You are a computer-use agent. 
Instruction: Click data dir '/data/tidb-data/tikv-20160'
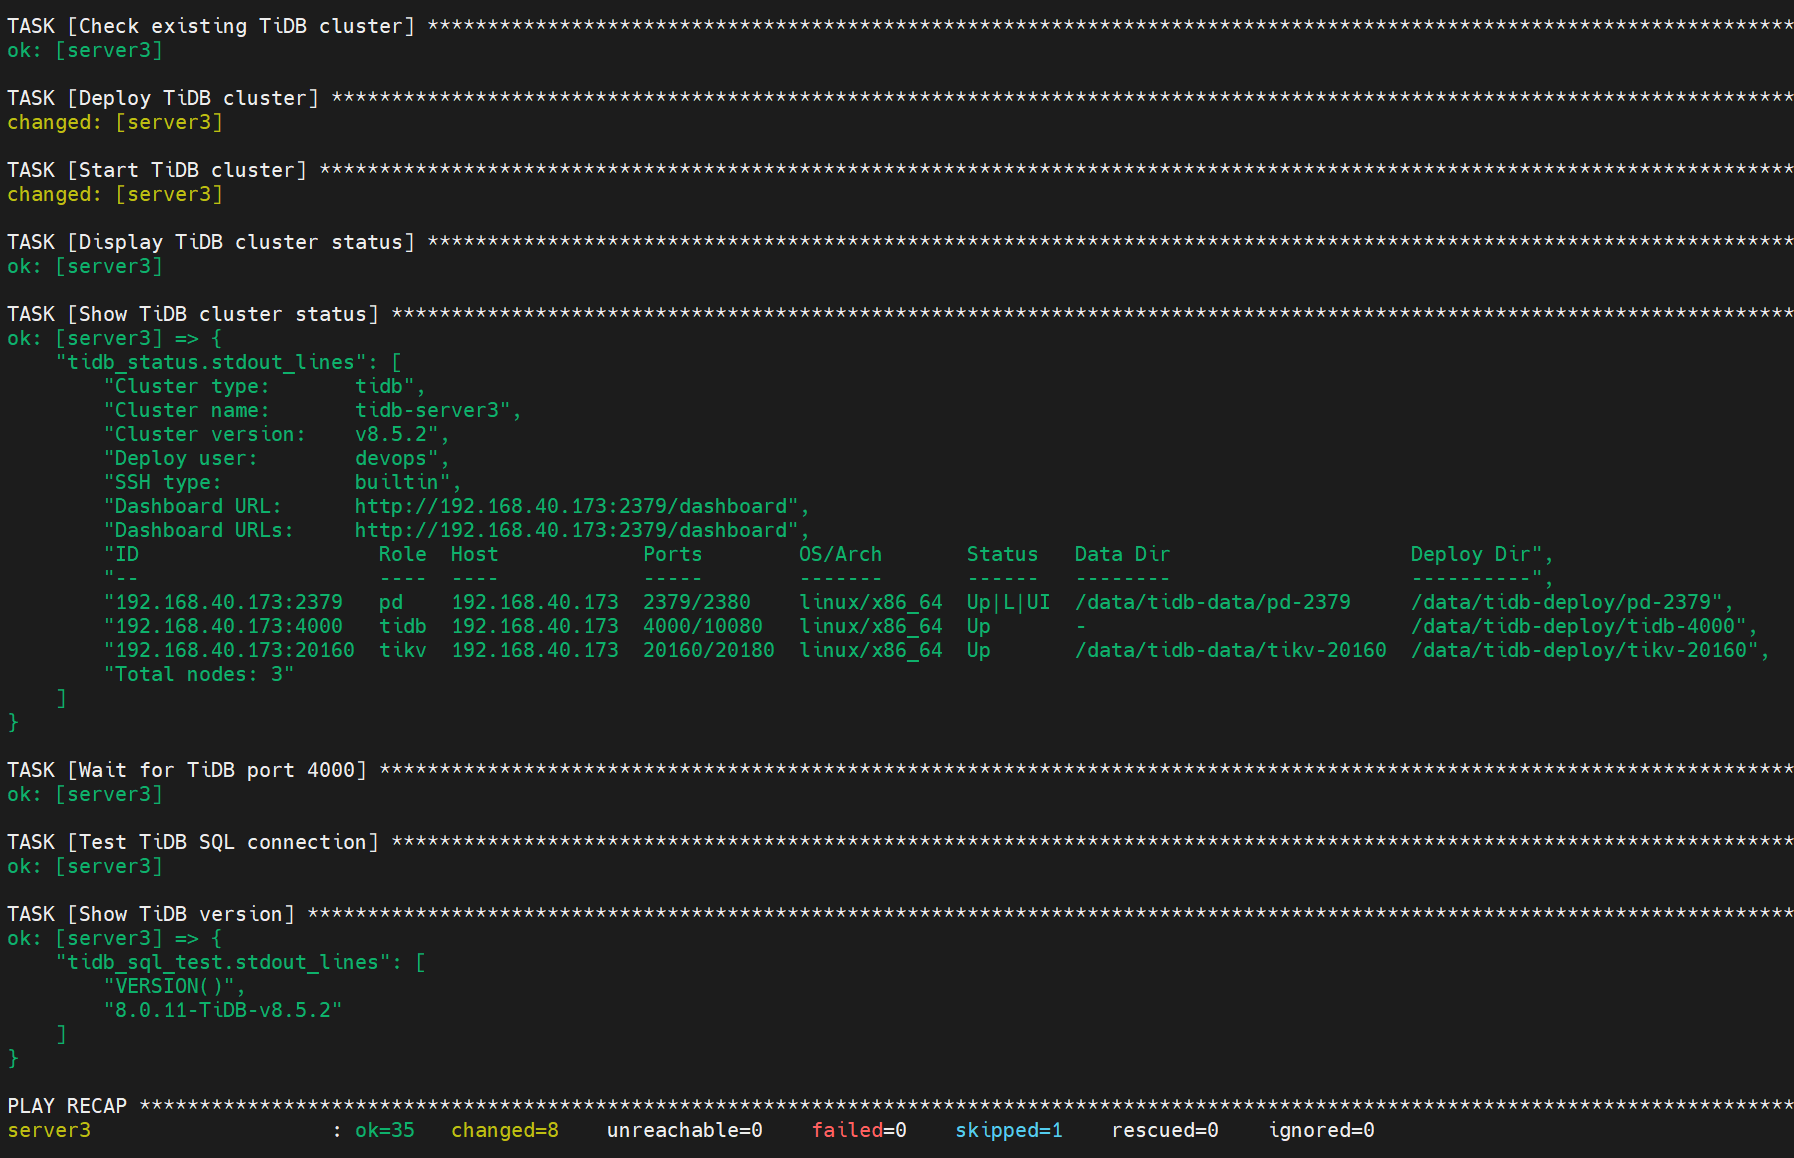click(x=1231, y=650)
